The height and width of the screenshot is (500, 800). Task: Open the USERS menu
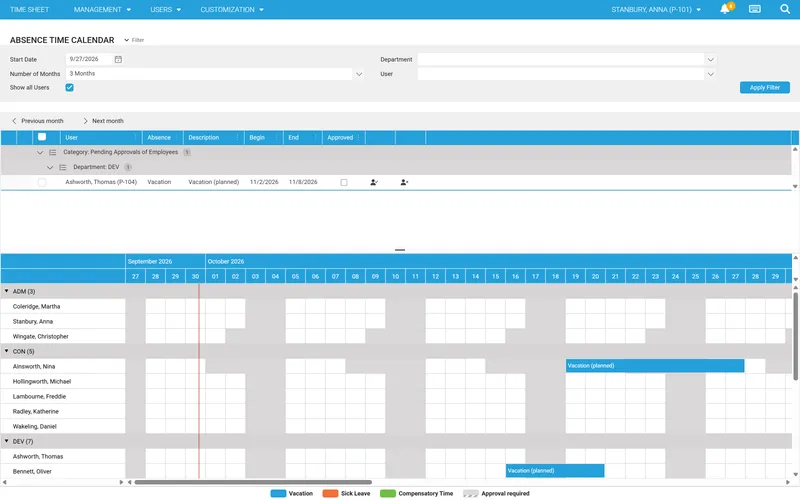tap(165, 9)
